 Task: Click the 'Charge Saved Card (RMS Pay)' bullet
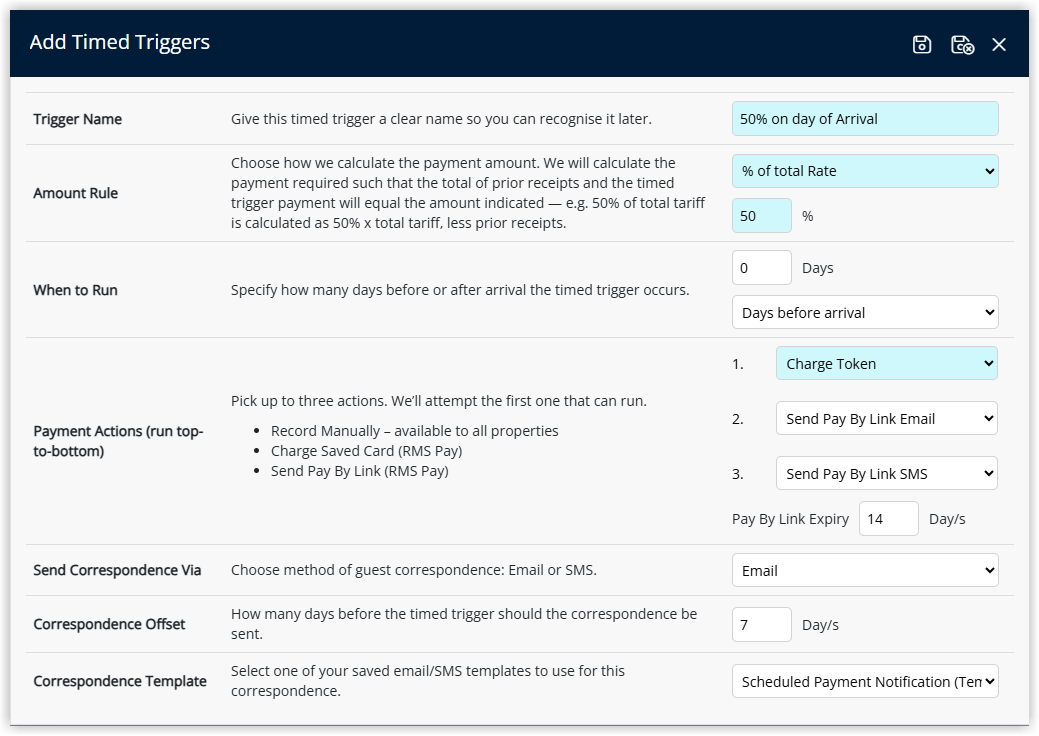pos(366,450)
